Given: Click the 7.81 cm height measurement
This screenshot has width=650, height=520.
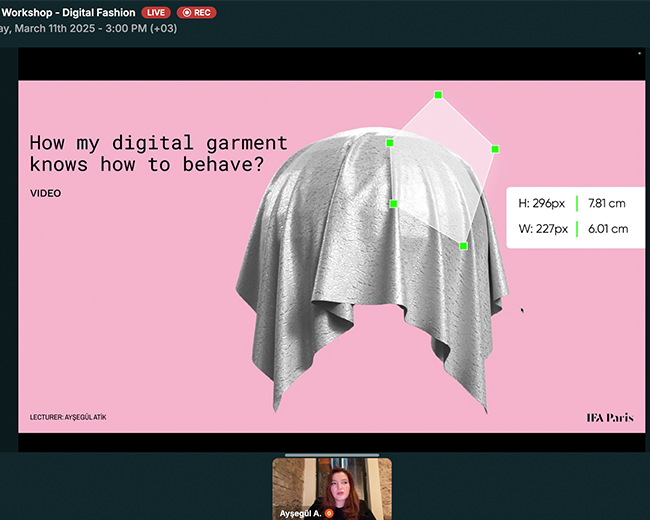Looking at the screenshot, I should 607,204.
